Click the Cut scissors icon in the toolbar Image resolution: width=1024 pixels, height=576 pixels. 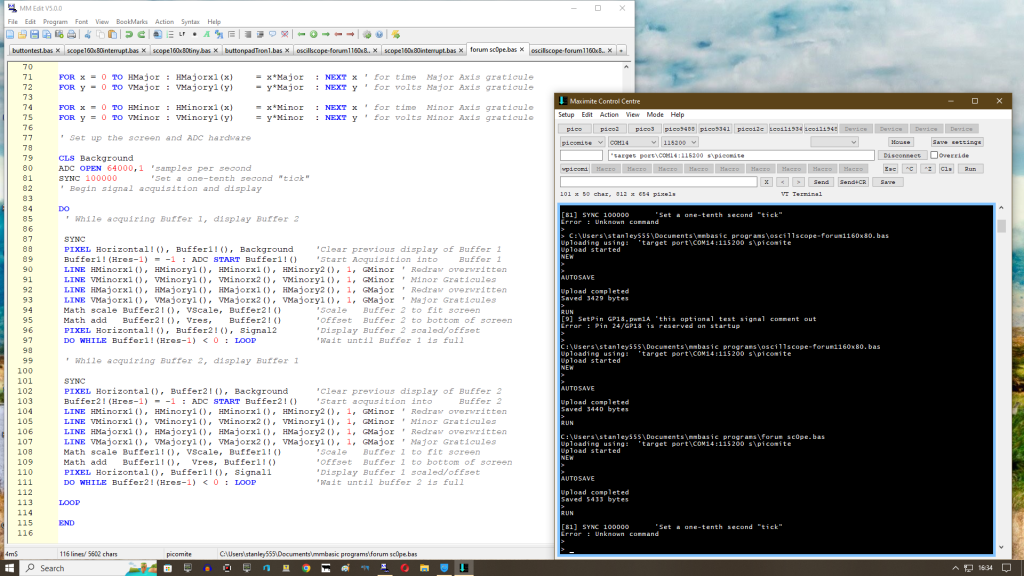[87, 34]
